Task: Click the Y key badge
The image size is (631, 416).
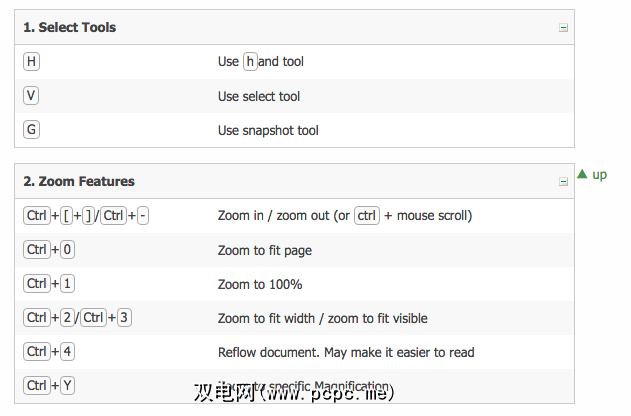Action: click(68, 386)
